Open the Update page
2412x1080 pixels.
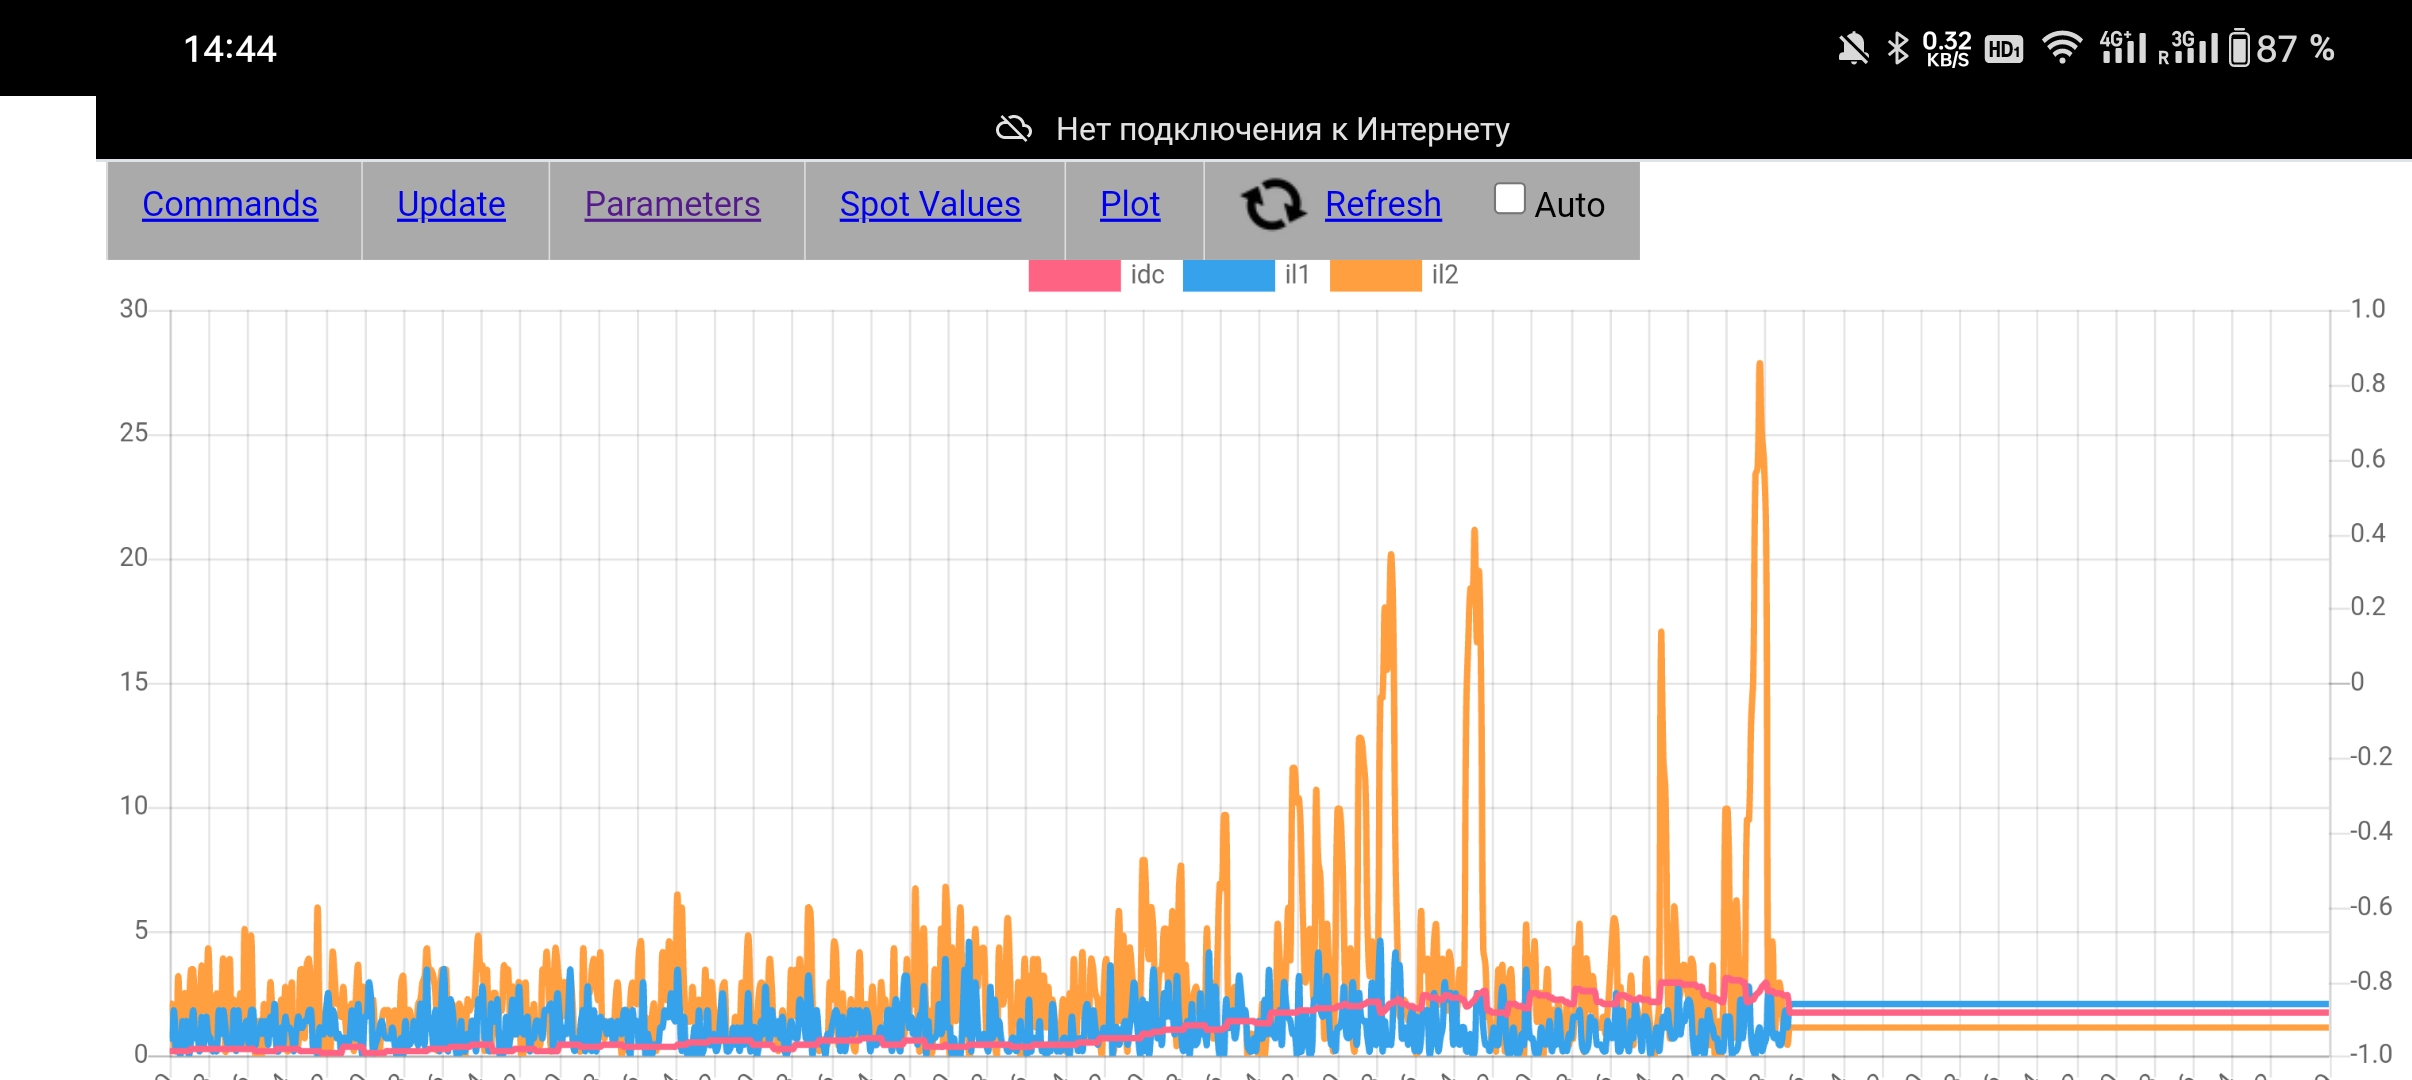(451, 204)
